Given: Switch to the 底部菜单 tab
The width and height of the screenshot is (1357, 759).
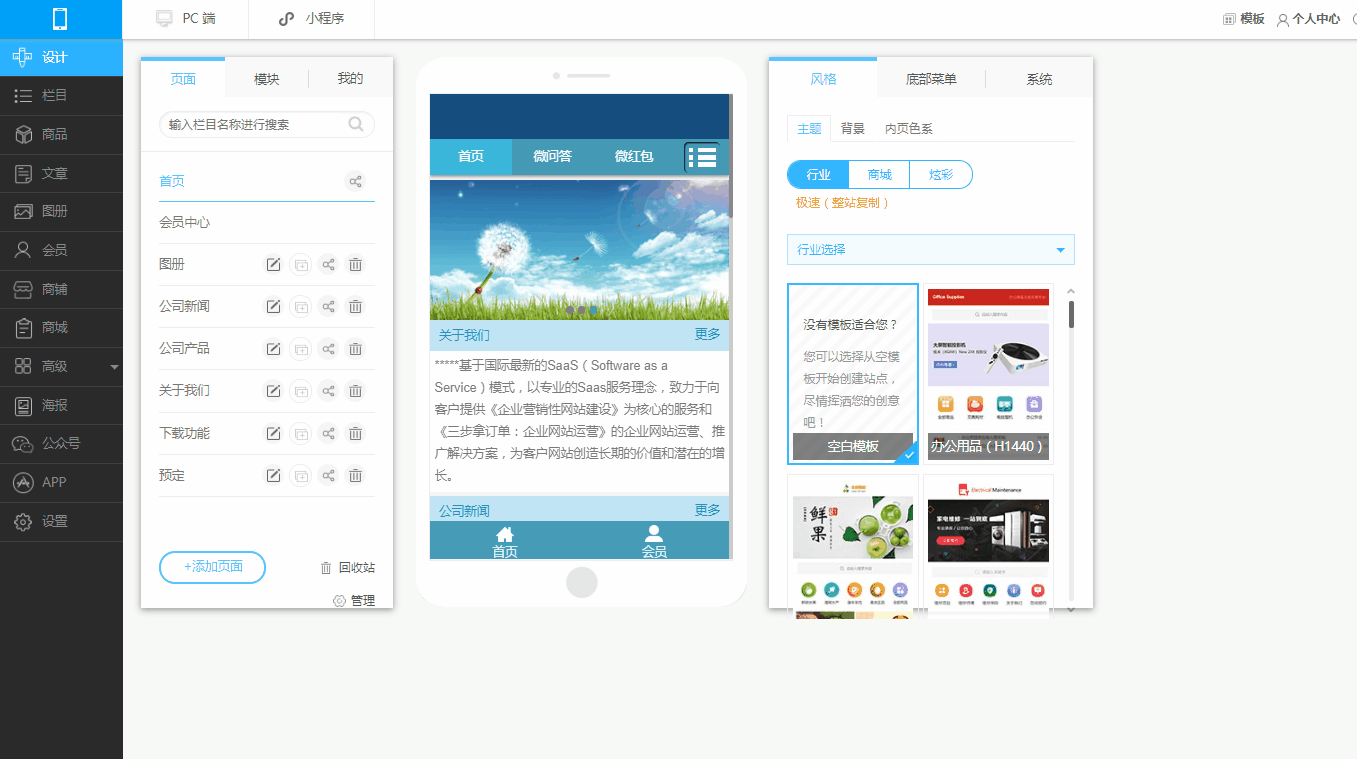Looking at the screenshot, I should (930, 79).
